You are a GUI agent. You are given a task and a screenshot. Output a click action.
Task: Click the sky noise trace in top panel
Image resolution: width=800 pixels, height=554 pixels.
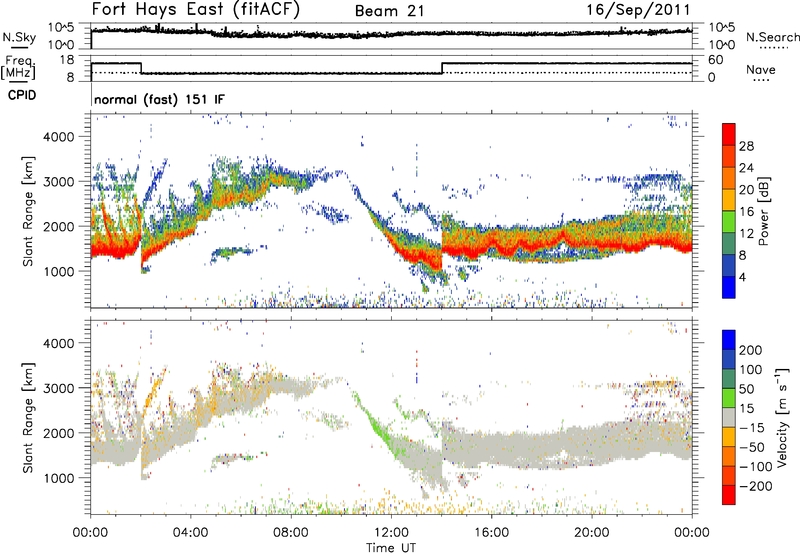click(x=391, y=34)
